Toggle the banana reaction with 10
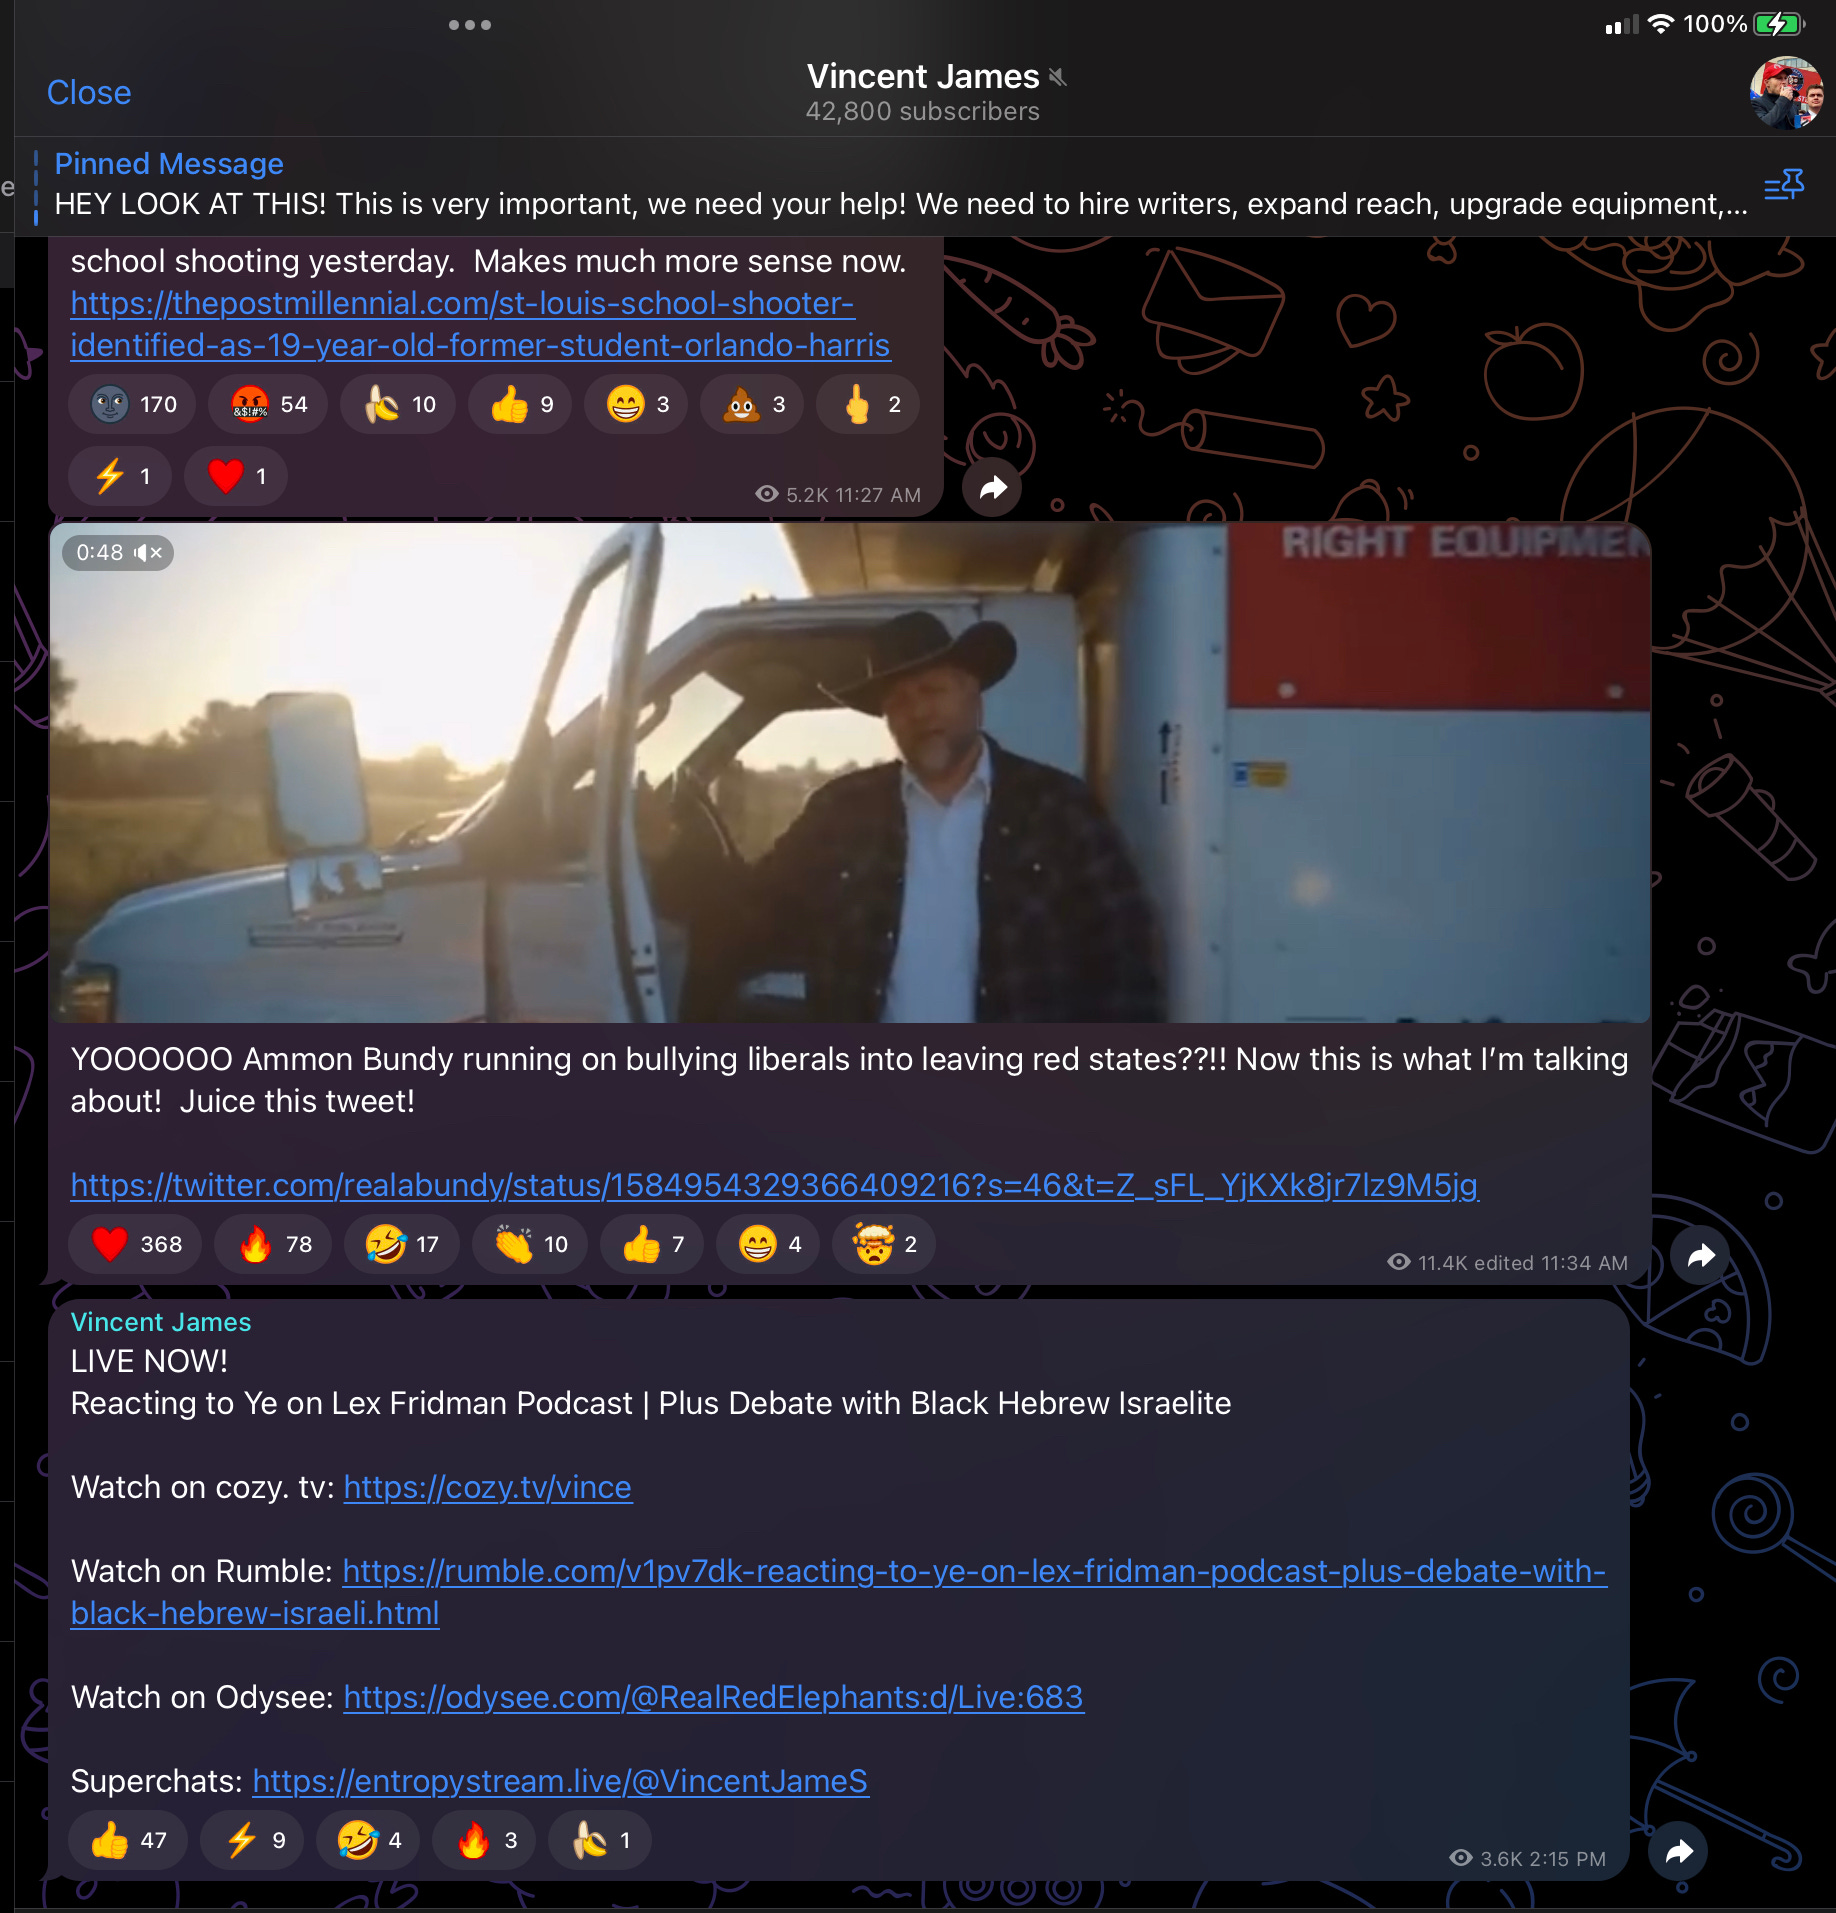The image size is (1836, 1913). 398,404
